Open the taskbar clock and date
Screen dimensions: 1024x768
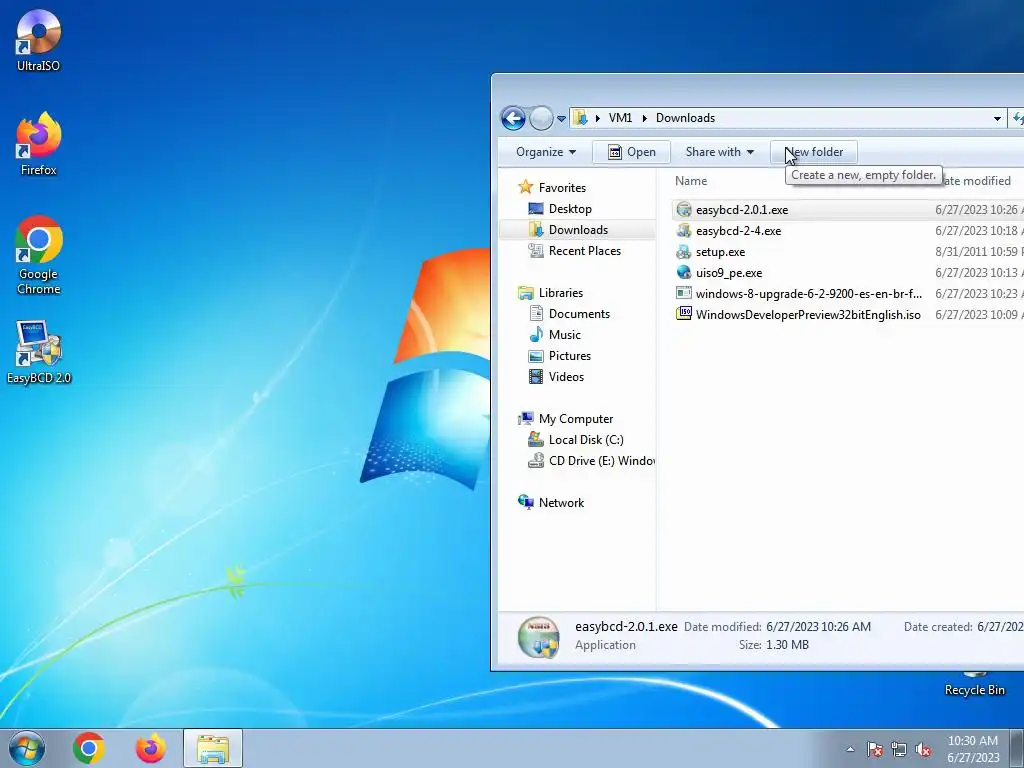pos(973,749)
